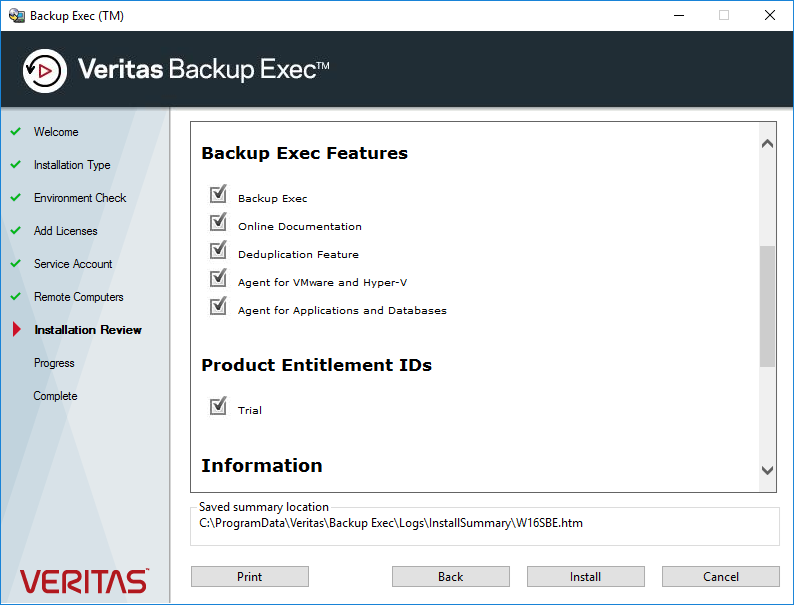The width and height of the screenshot is (794, 605).
Task: Click the red VERITAS logo at bottom left
Action: pyautogui.click(x=84, y=581)
